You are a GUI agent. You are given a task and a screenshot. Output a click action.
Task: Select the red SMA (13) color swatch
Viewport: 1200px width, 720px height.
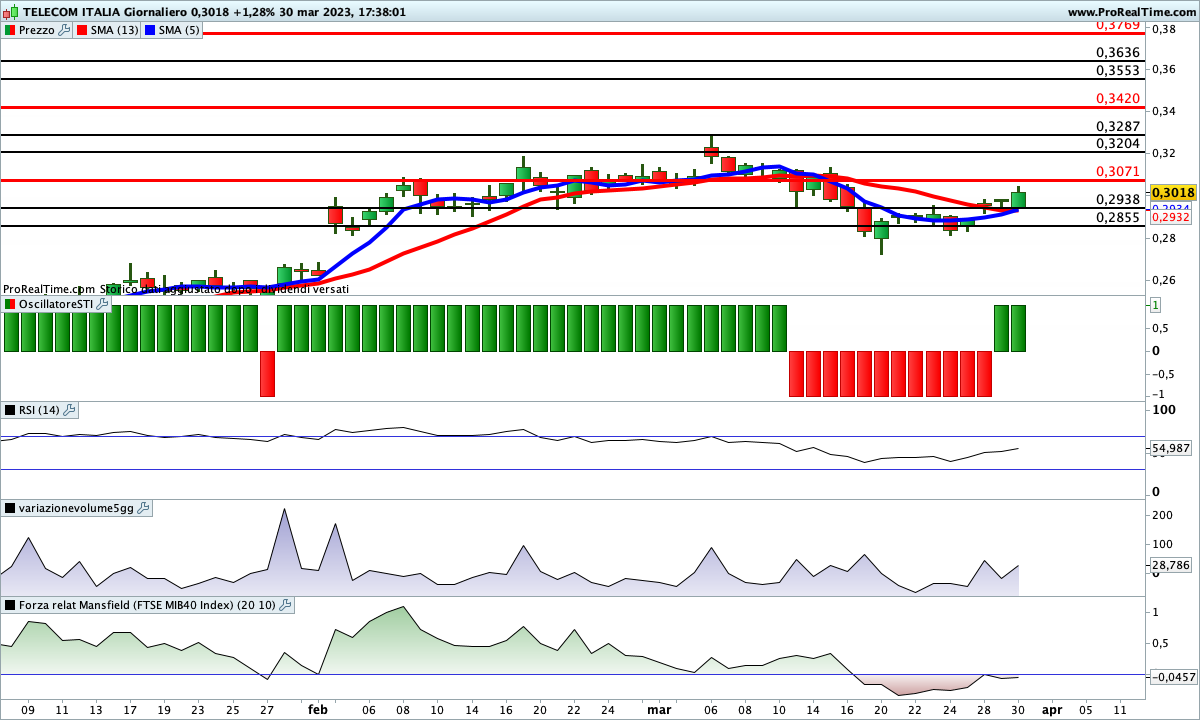point(82,30)
